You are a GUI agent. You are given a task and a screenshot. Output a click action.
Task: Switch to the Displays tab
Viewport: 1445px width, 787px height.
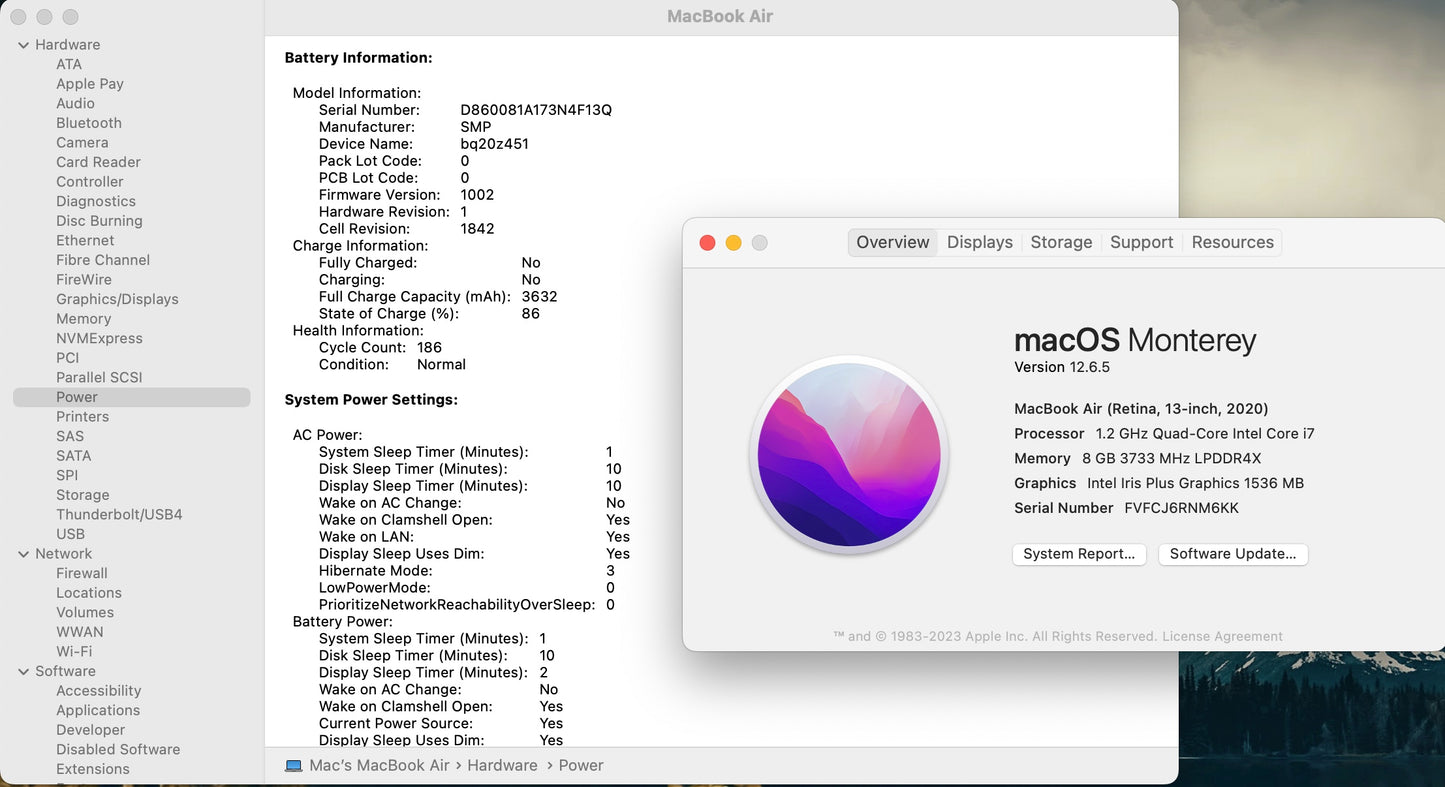pos(979,243)
